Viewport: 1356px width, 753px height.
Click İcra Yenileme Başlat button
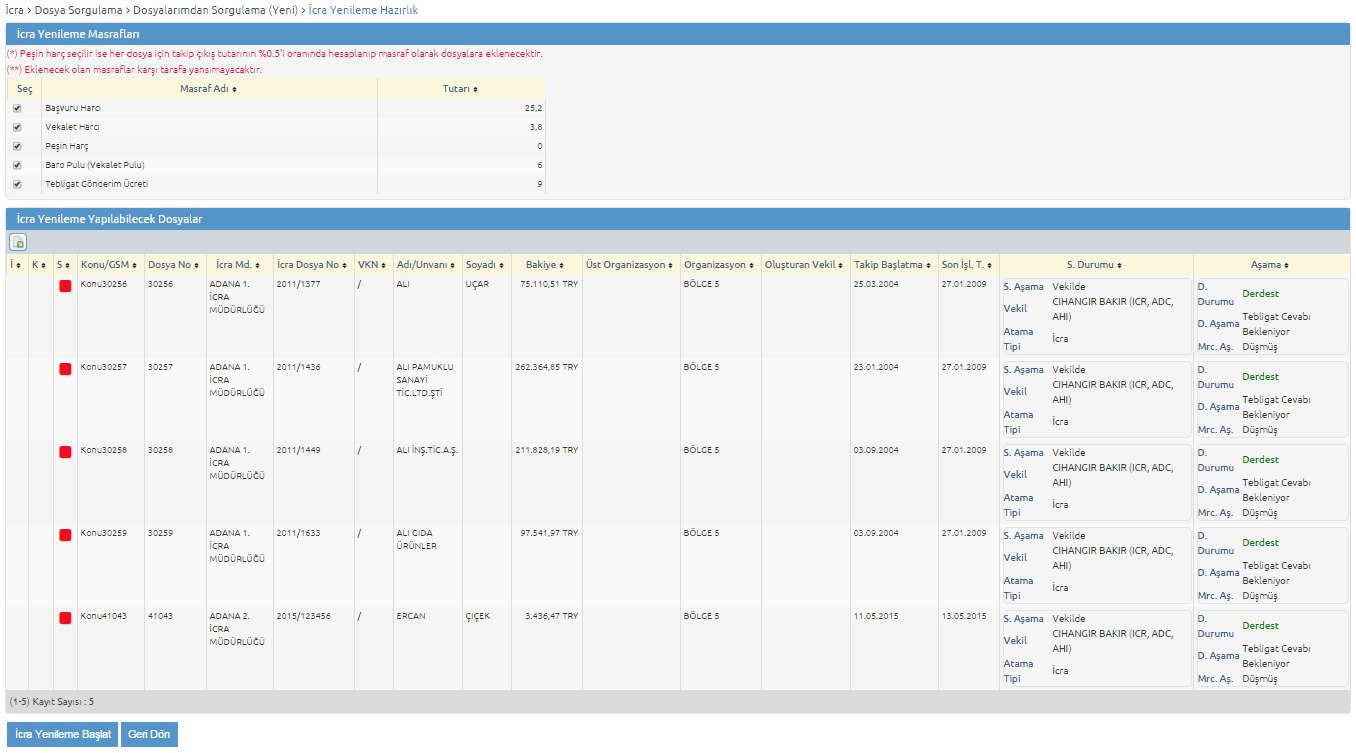(x=63, y=734)
